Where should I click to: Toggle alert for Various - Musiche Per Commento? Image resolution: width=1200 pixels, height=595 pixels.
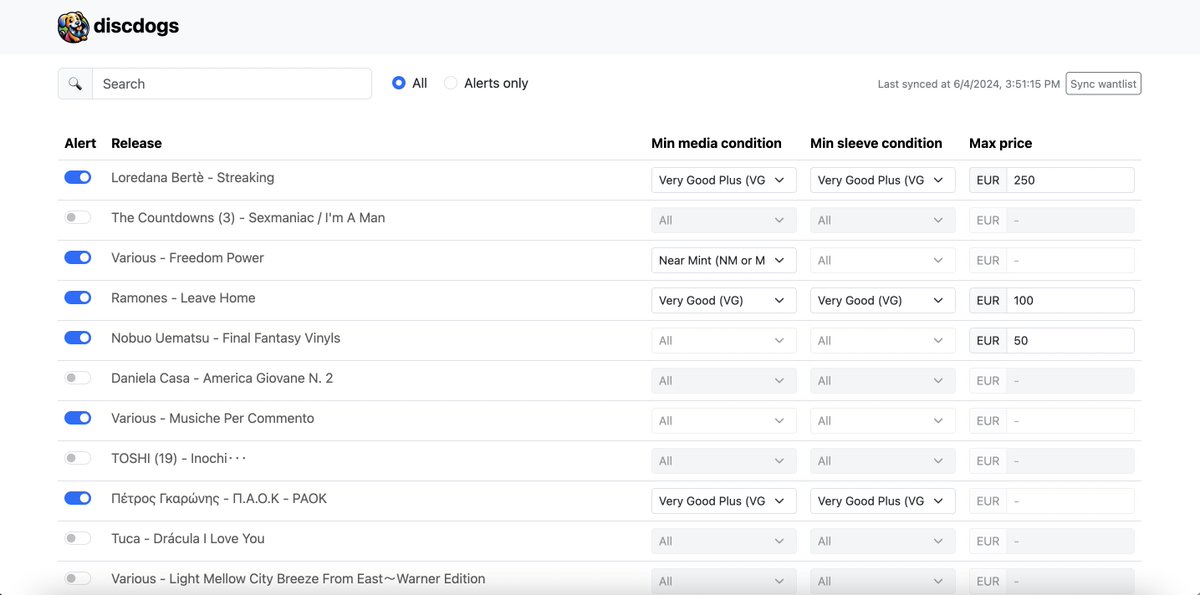pyautogui.click(x=78, y=418)
